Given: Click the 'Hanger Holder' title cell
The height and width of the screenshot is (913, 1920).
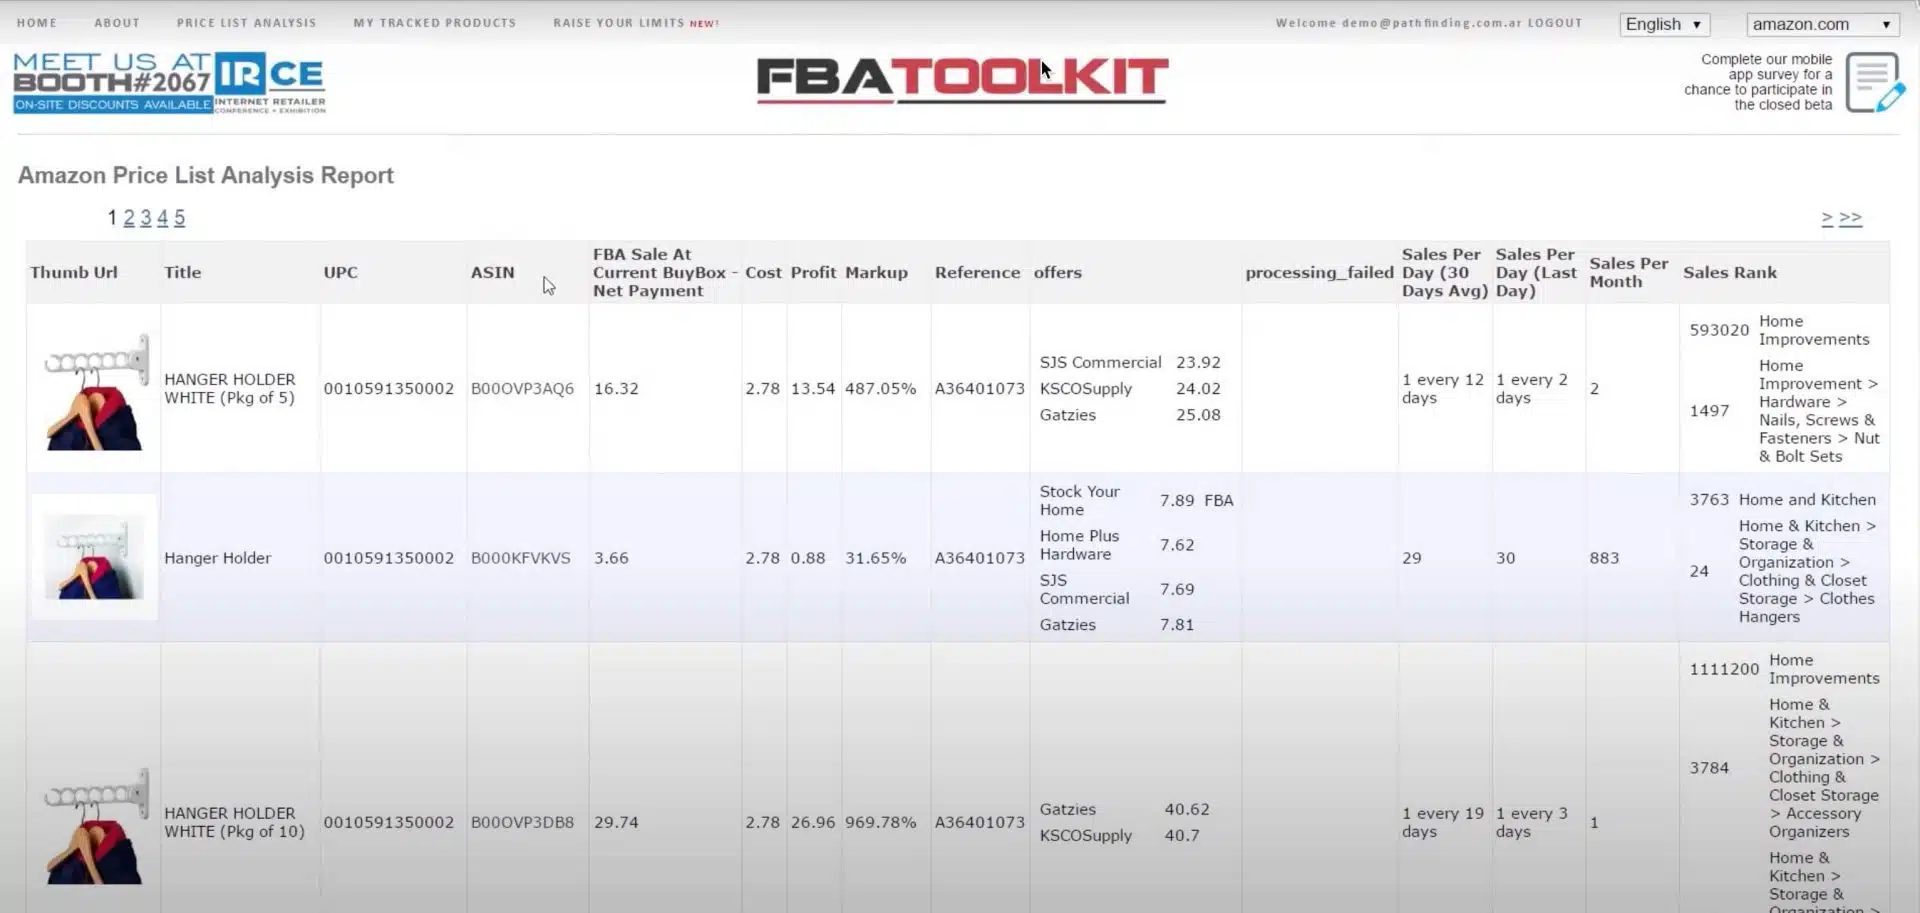Looking at the screenshot, I should tap(217, 558).
